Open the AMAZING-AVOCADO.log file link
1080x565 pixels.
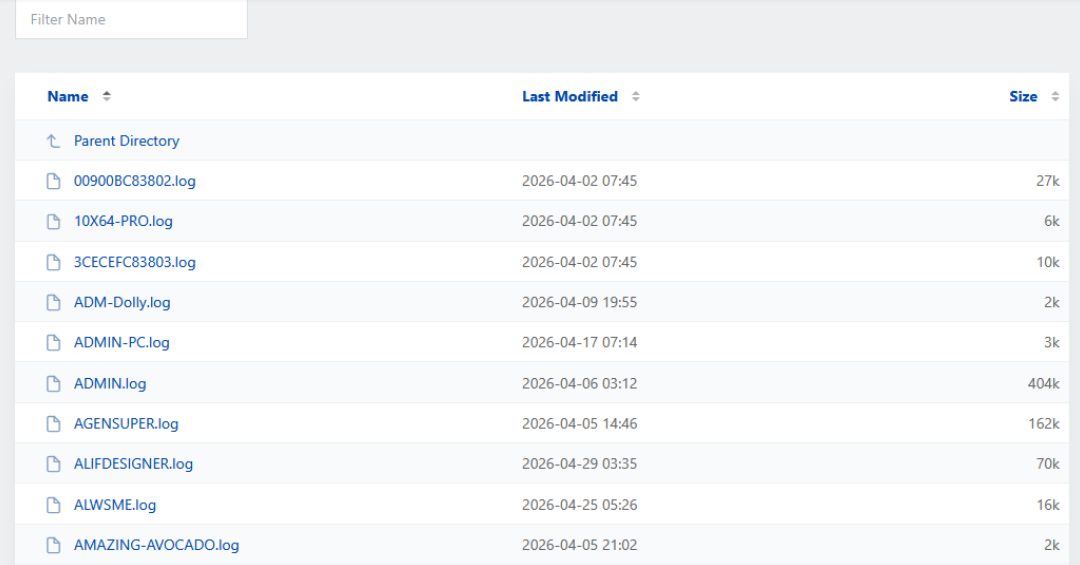pos(156,545)
